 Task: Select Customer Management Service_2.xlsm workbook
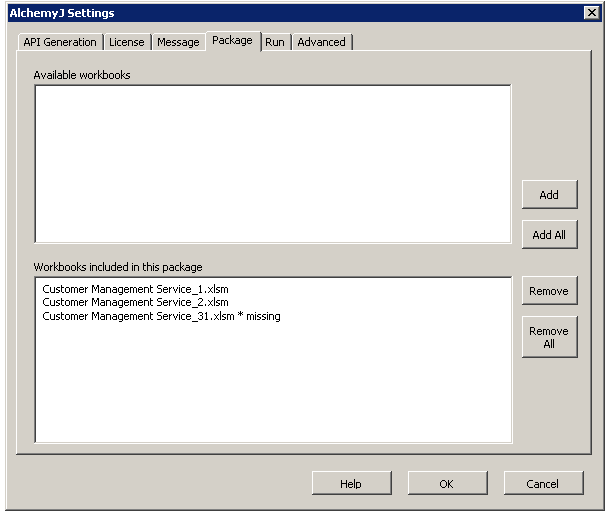tap(135, 302)
